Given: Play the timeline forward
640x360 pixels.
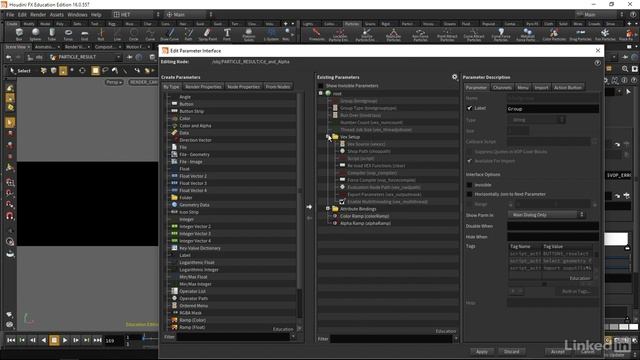Looking at the screenshot, I should (65, 340).
